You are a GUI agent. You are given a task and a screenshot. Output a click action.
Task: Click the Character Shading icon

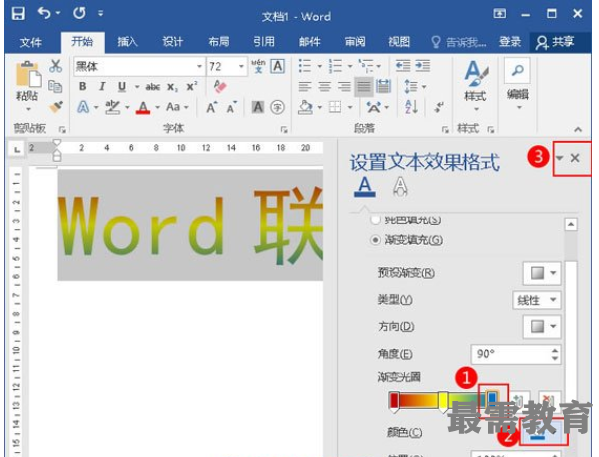(x=258, y=107)
